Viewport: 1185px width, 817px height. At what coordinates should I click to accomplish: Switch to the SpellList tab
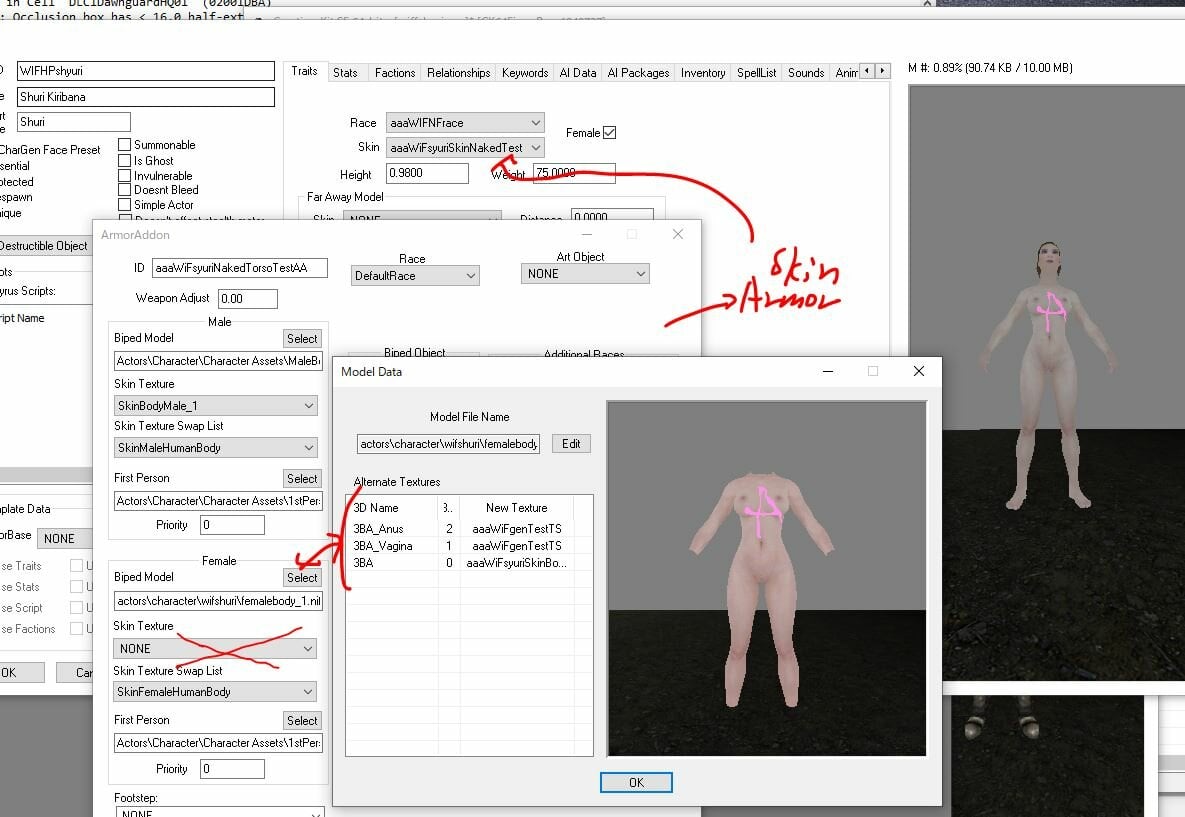point(756,73)
